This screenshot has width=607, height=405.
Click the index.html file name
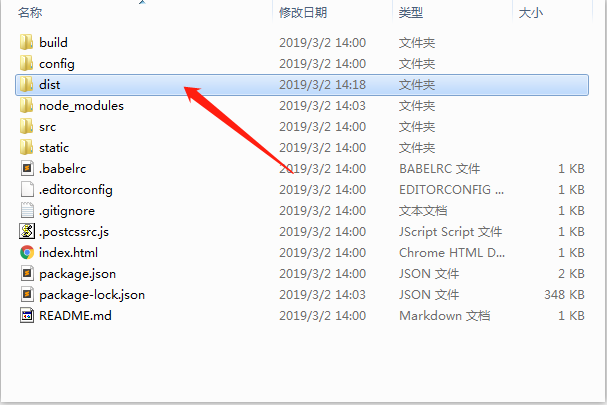69,252
